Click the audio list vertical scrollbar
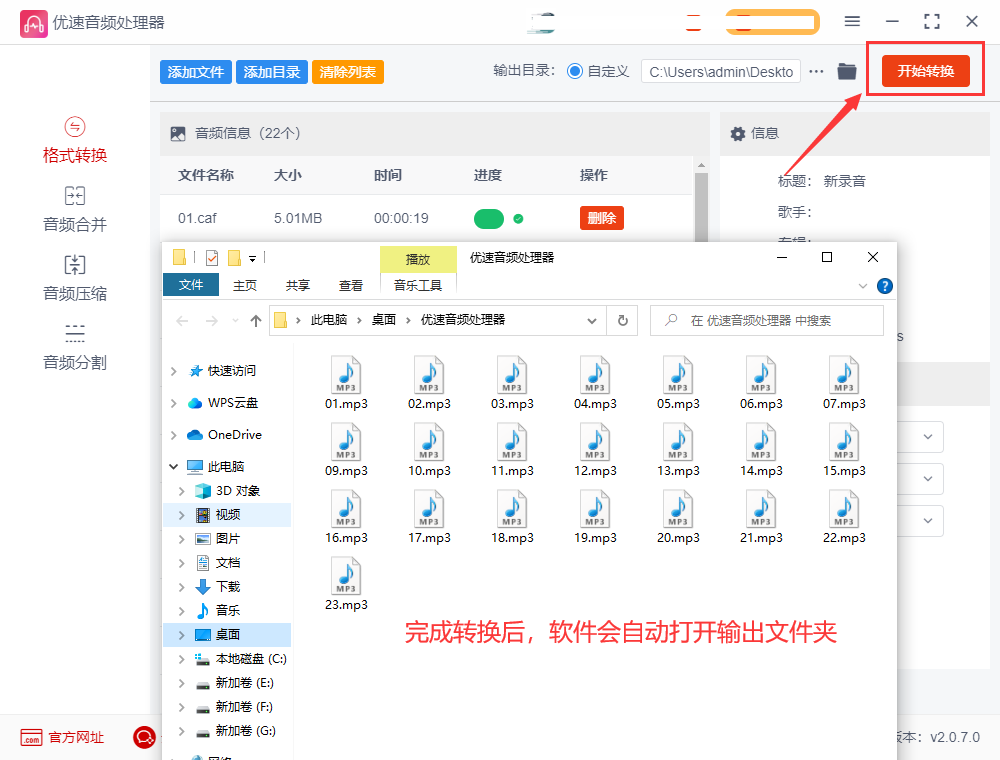Screen dimensions: 1000x760 [x=701, y=207]
